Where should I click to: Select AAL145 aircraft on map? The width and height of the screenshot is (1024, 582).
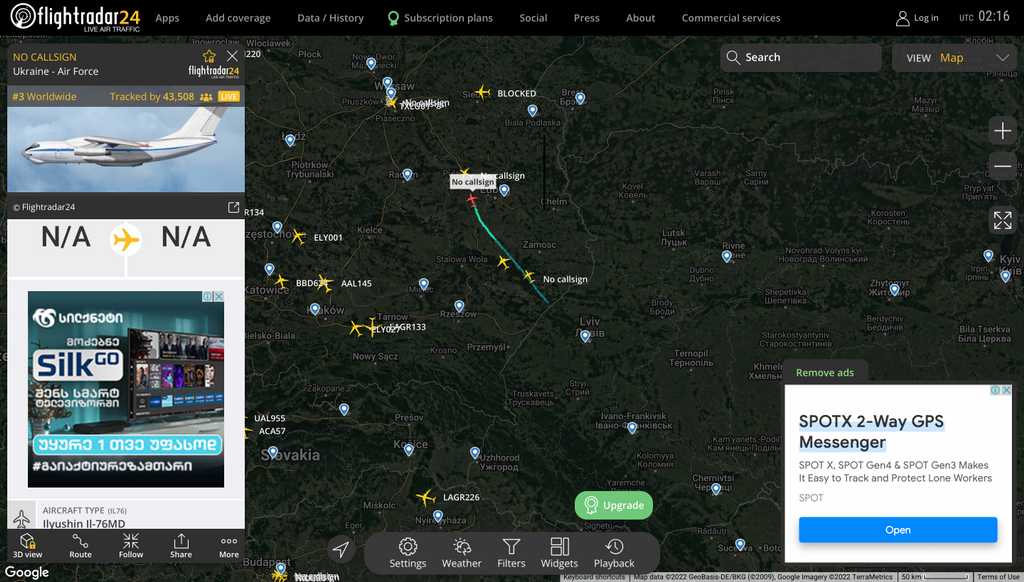(325, 283)
